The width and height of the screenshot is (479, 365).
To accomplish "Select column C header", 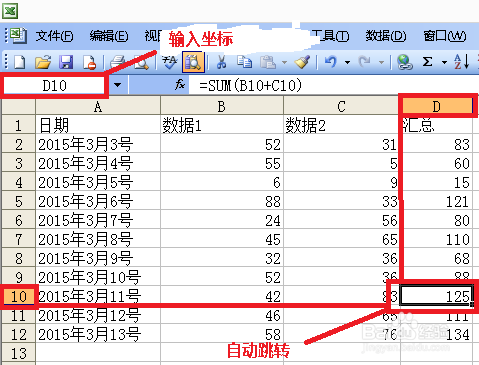I will pos(341,107).
